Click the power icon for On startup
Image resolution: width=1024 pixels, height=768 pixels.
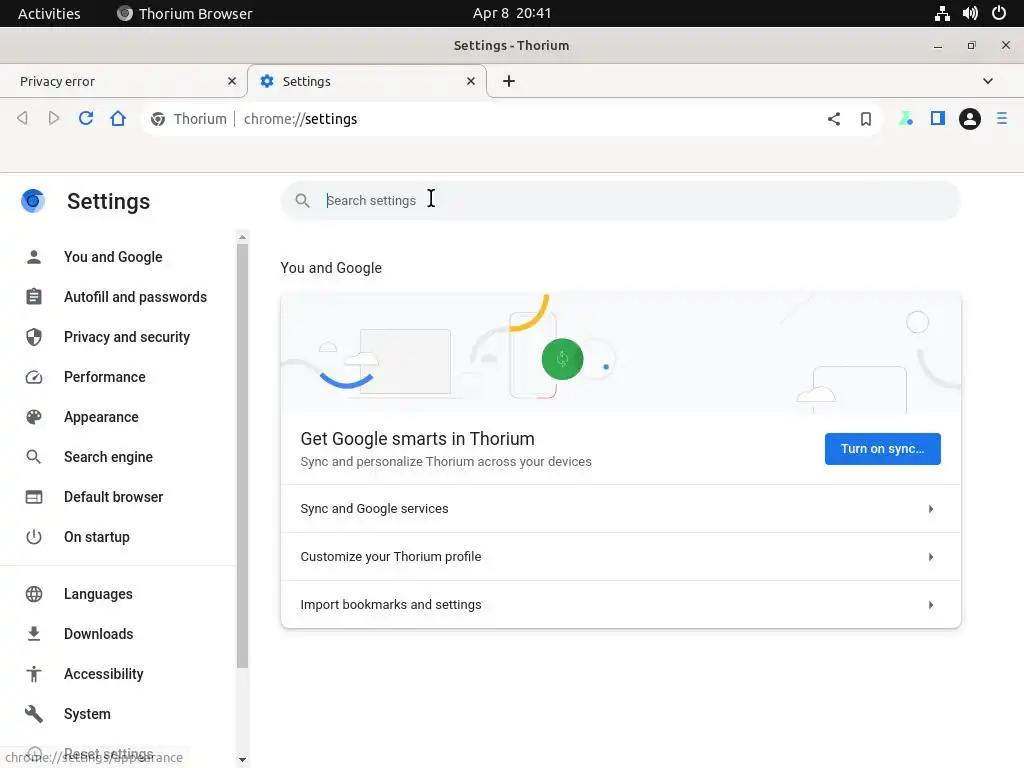pyautogui.click(x=34, y=537)
